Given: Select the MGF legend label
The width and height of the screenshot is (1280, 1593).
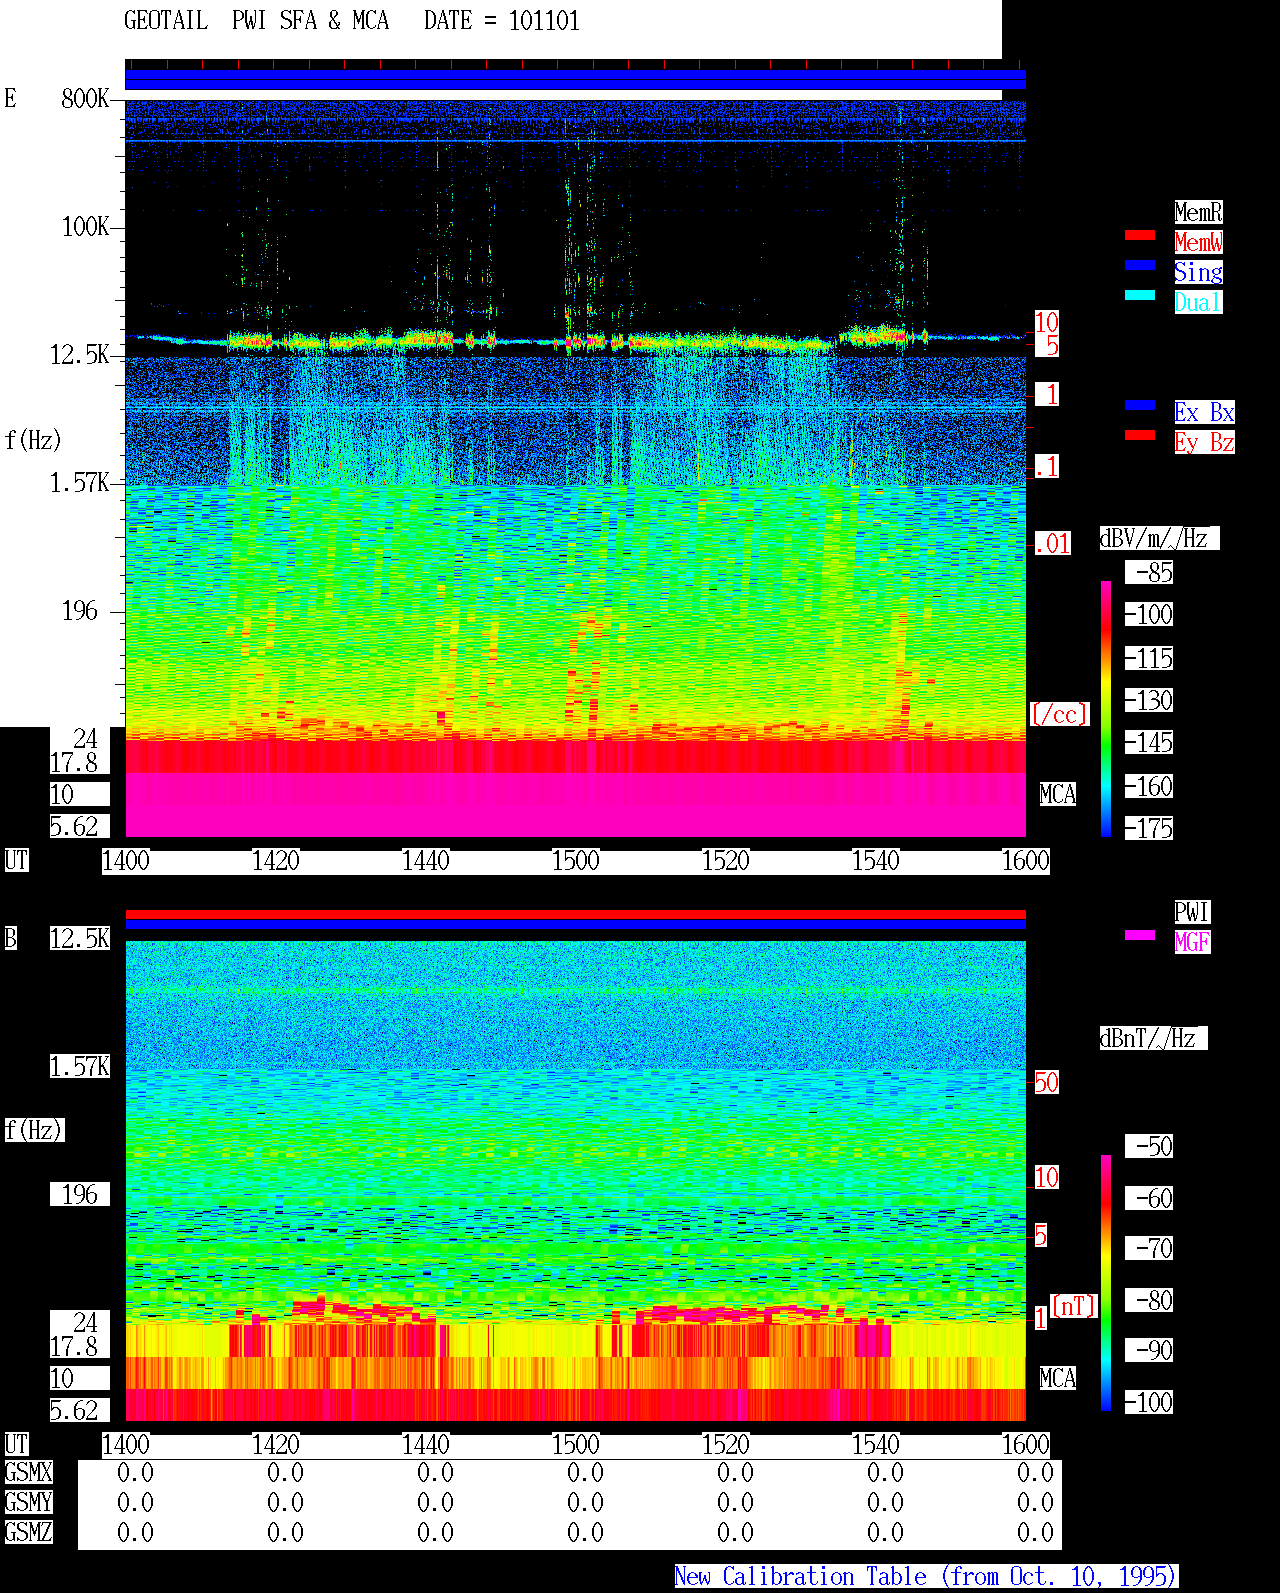Looking at the screenshot, I should [x=1192, y=942].
